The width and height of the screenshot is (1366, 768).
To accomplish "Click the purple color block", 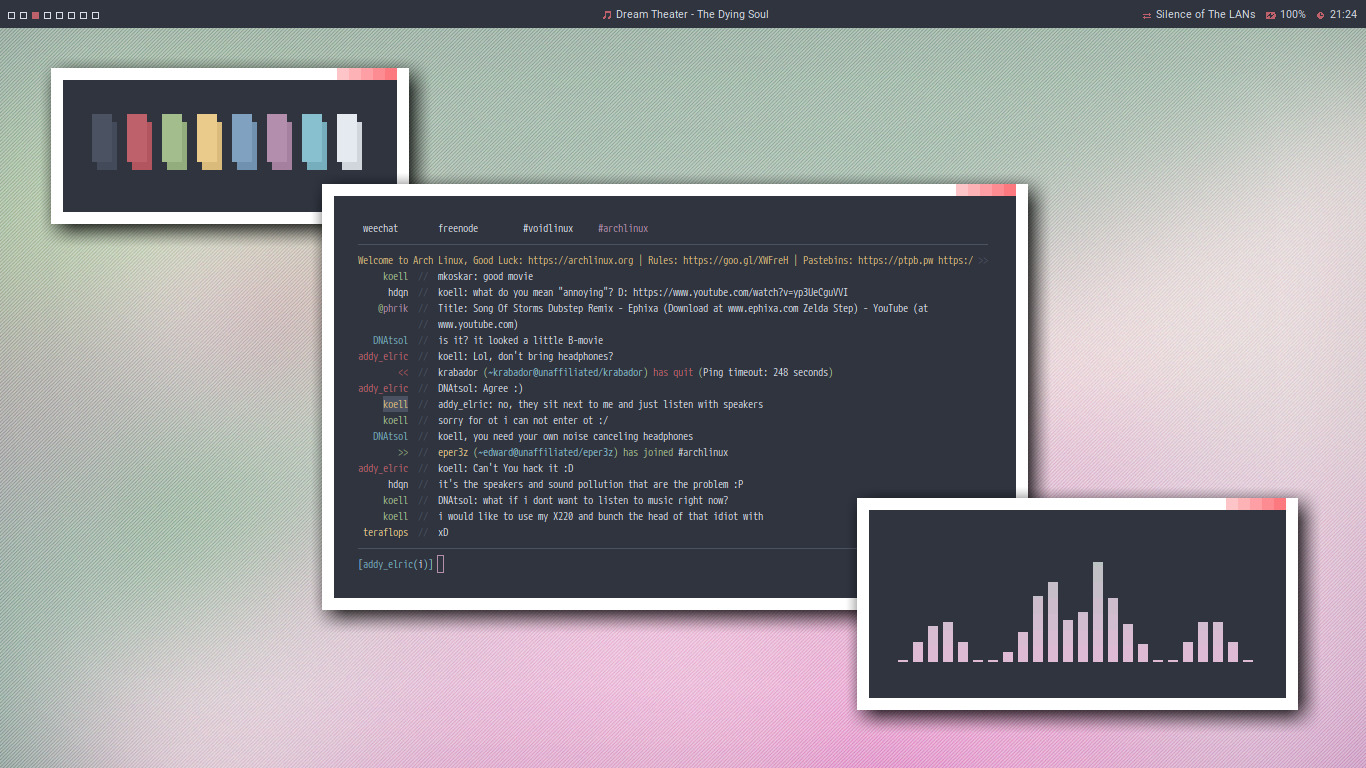I will [279, 140].
